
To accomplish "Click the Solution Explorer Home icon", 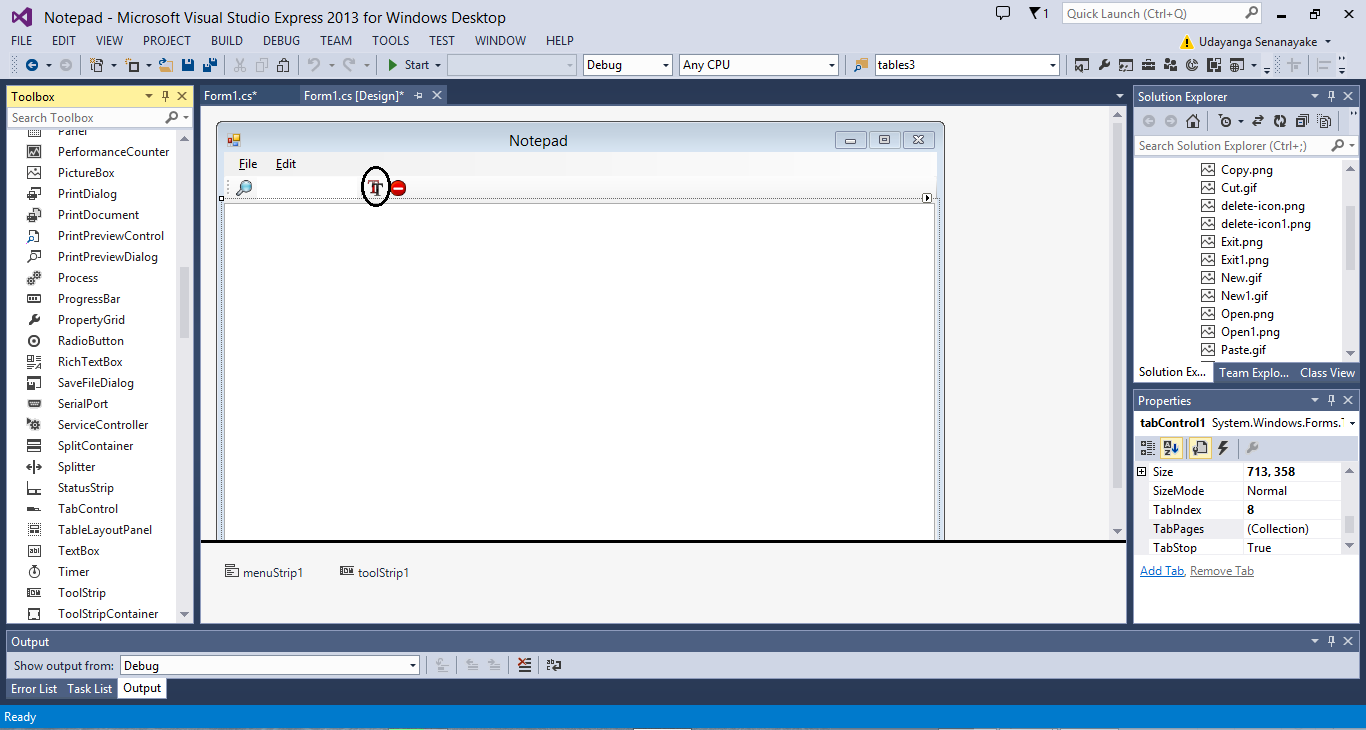I will (1192, 121).
